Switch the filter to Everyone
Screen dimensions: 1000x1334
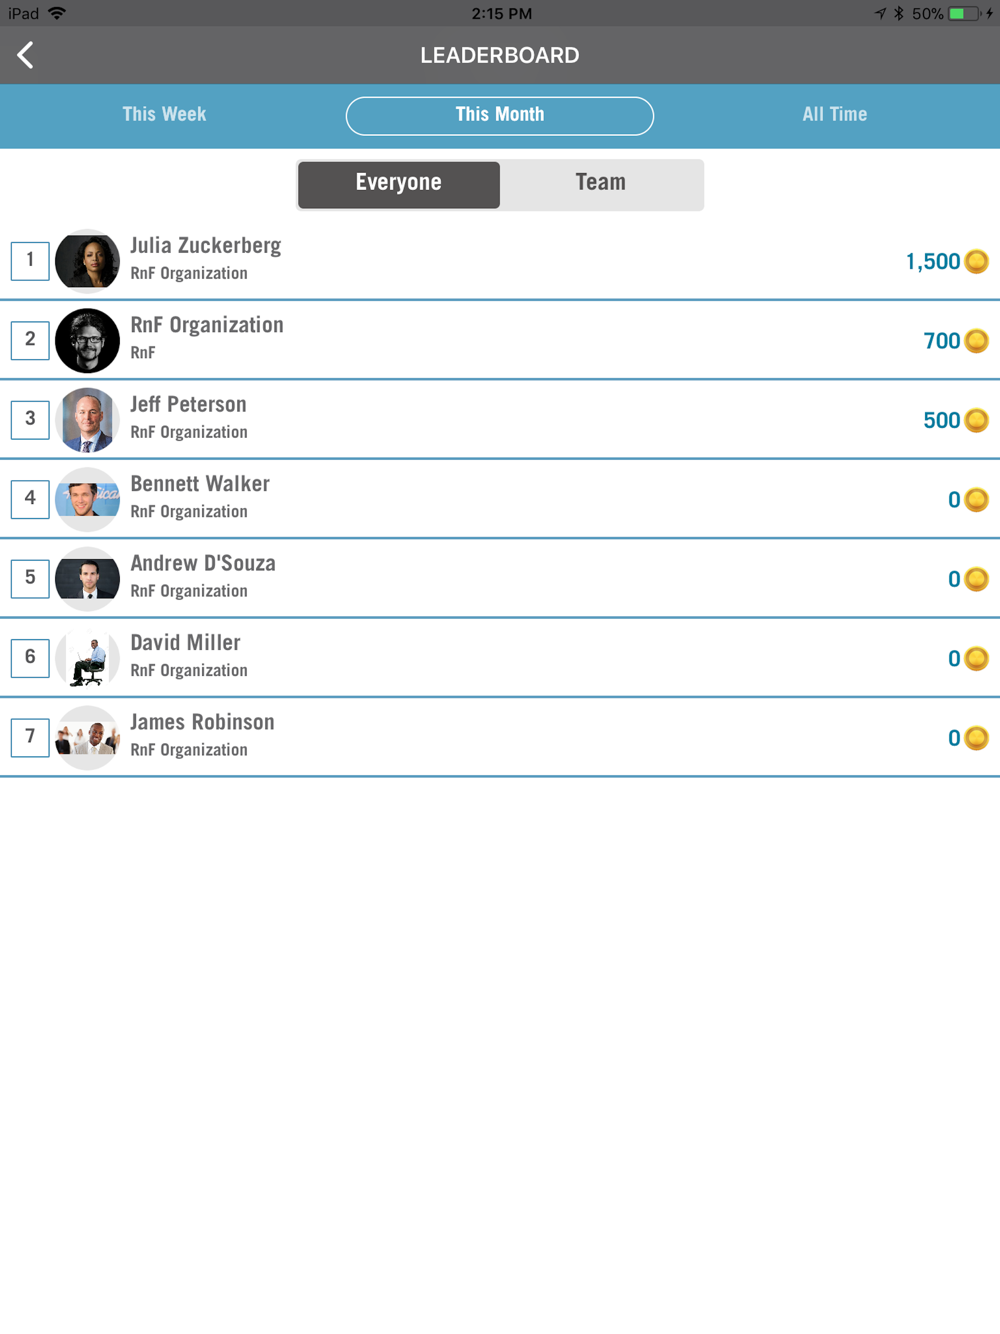(399, 184)
